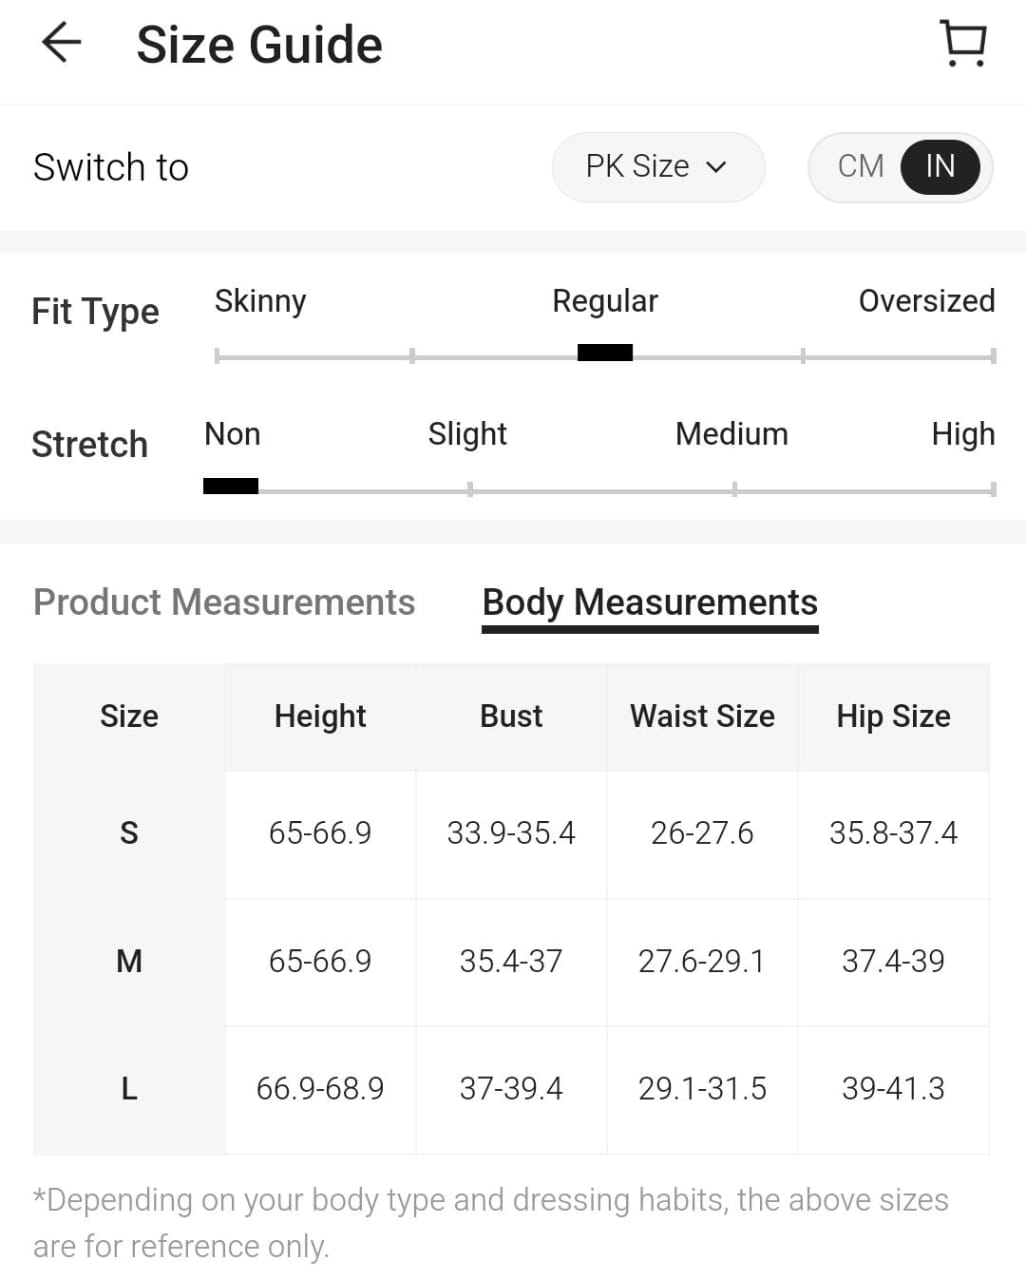Select the M size row label
Image resolution: width=1026 pixels, height=1280 pixels.
point(129,961)
